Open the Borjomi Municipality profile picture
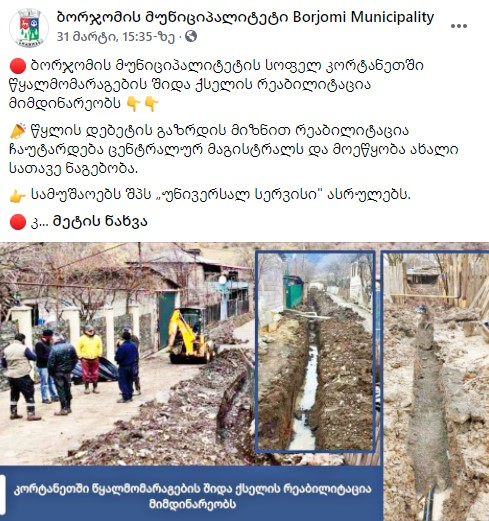This screenshot has height=521, width=489. pos(29,27)
